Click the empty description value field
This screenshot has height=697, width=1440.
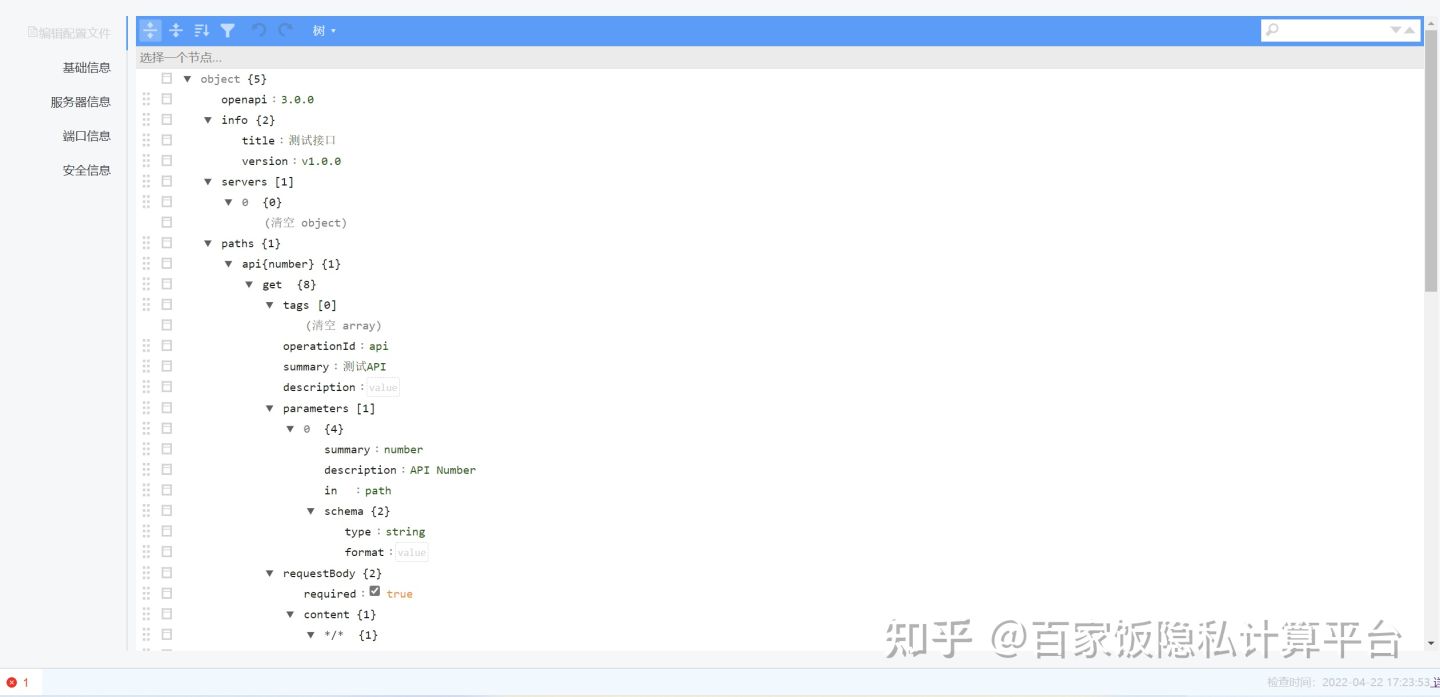point(383,388)
